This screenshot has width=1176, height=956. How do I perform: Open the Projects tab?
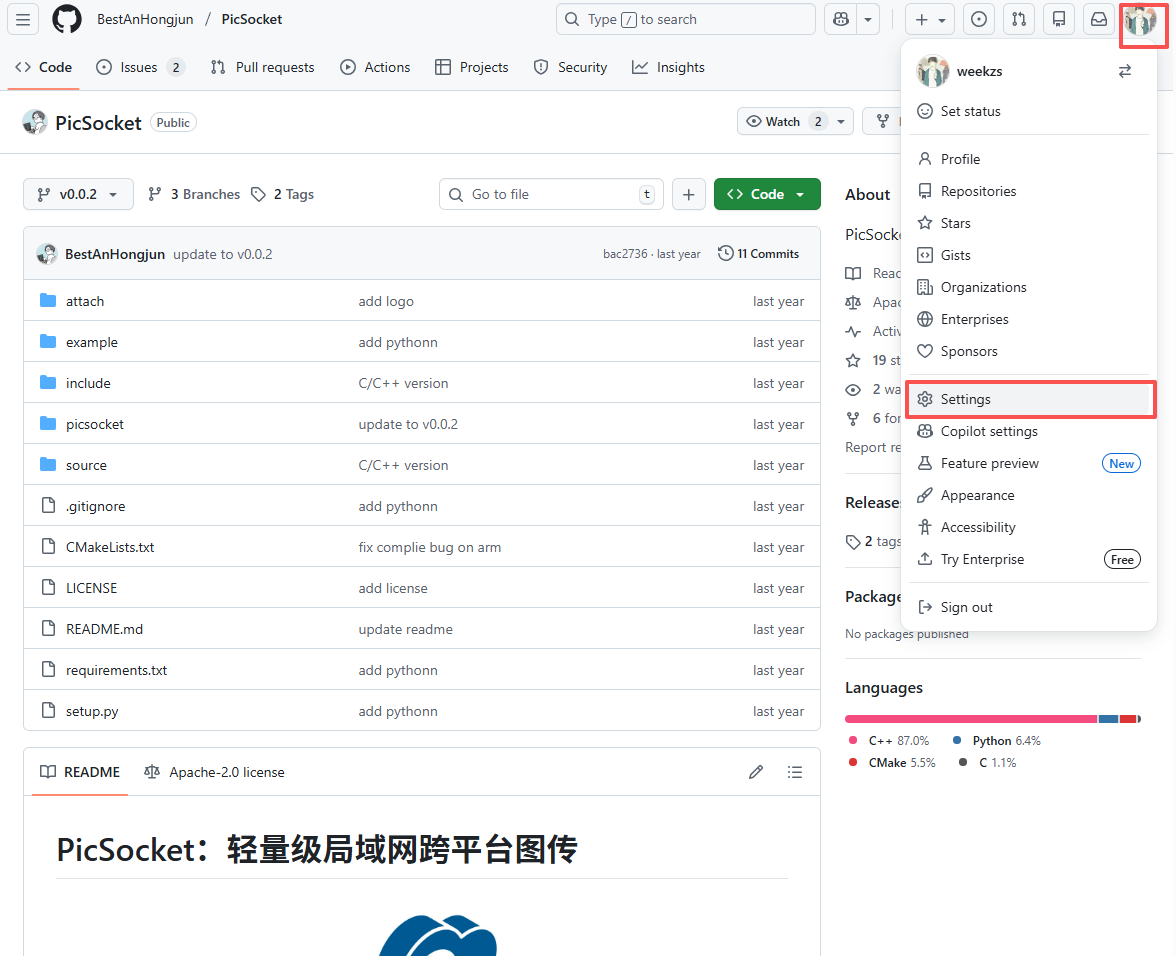472,67
